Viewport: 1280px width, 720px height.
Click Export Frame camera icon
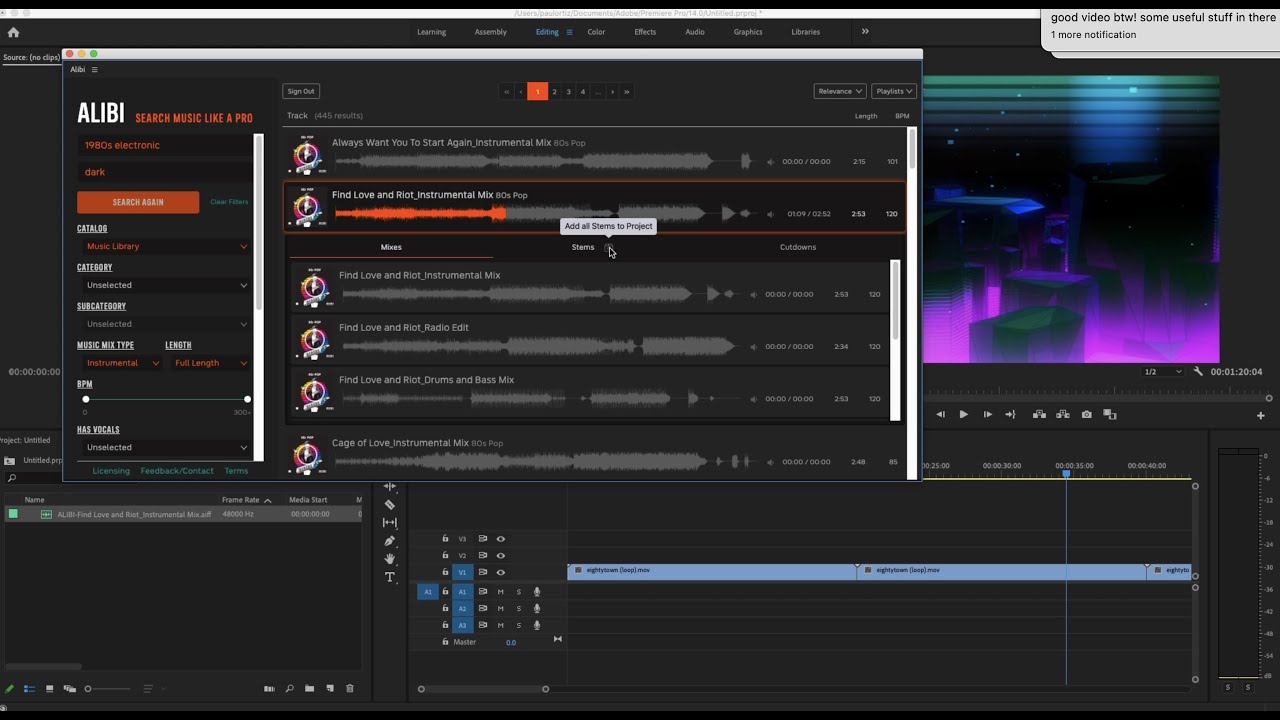(1087, 414)
